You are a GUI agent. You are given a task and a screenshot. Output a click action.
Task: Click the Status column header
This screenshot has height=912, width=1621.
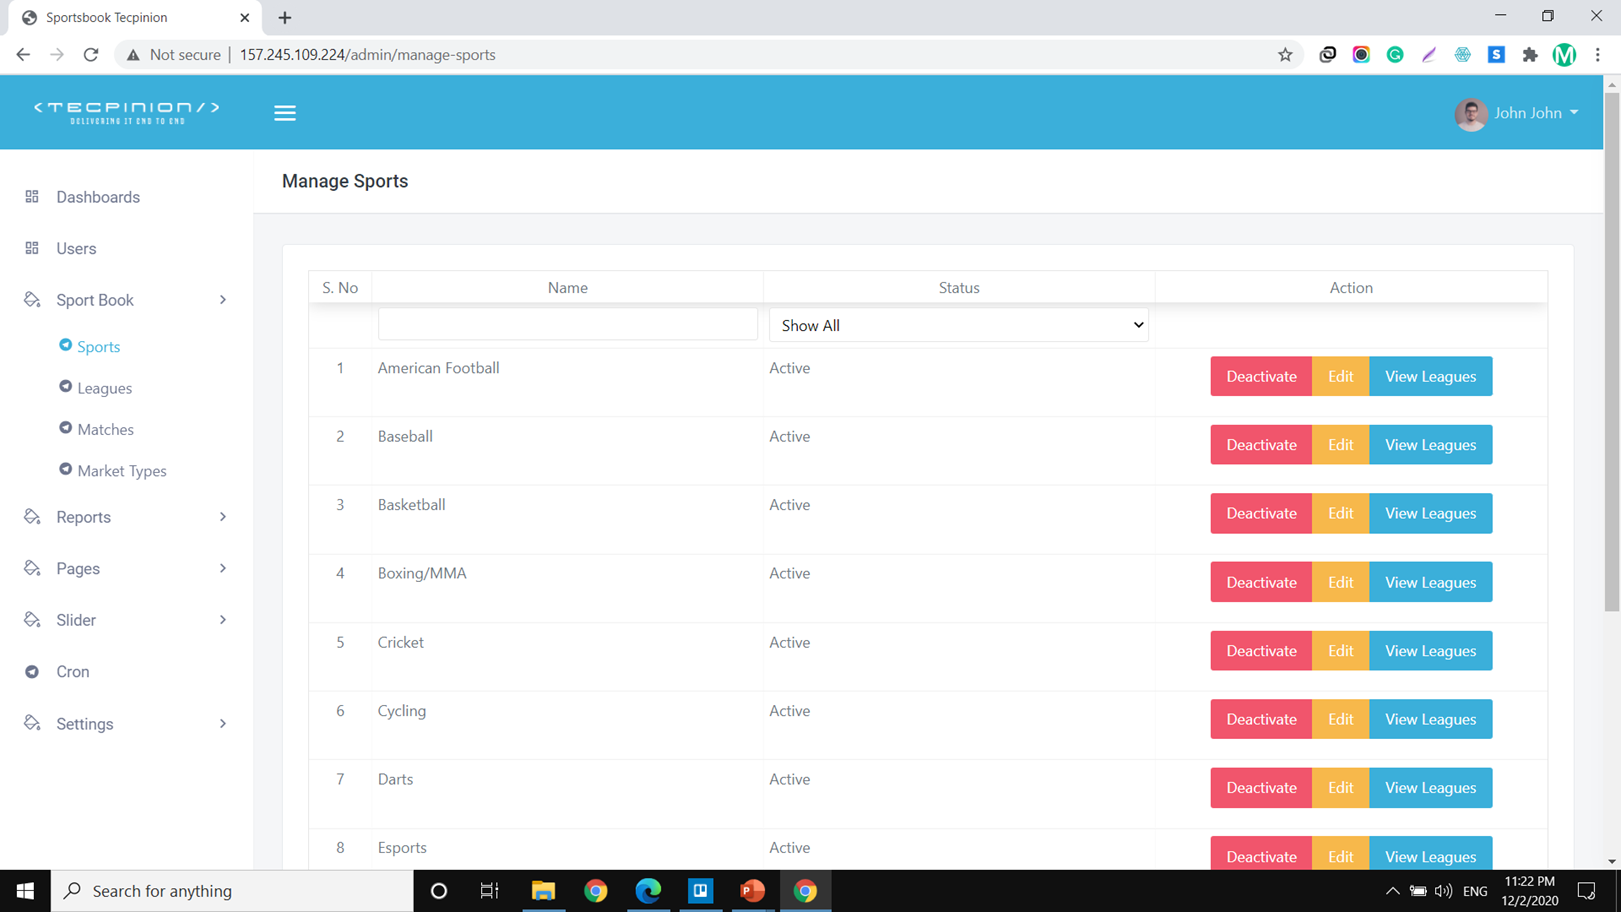pyautogui.click(x=958, y=287)
